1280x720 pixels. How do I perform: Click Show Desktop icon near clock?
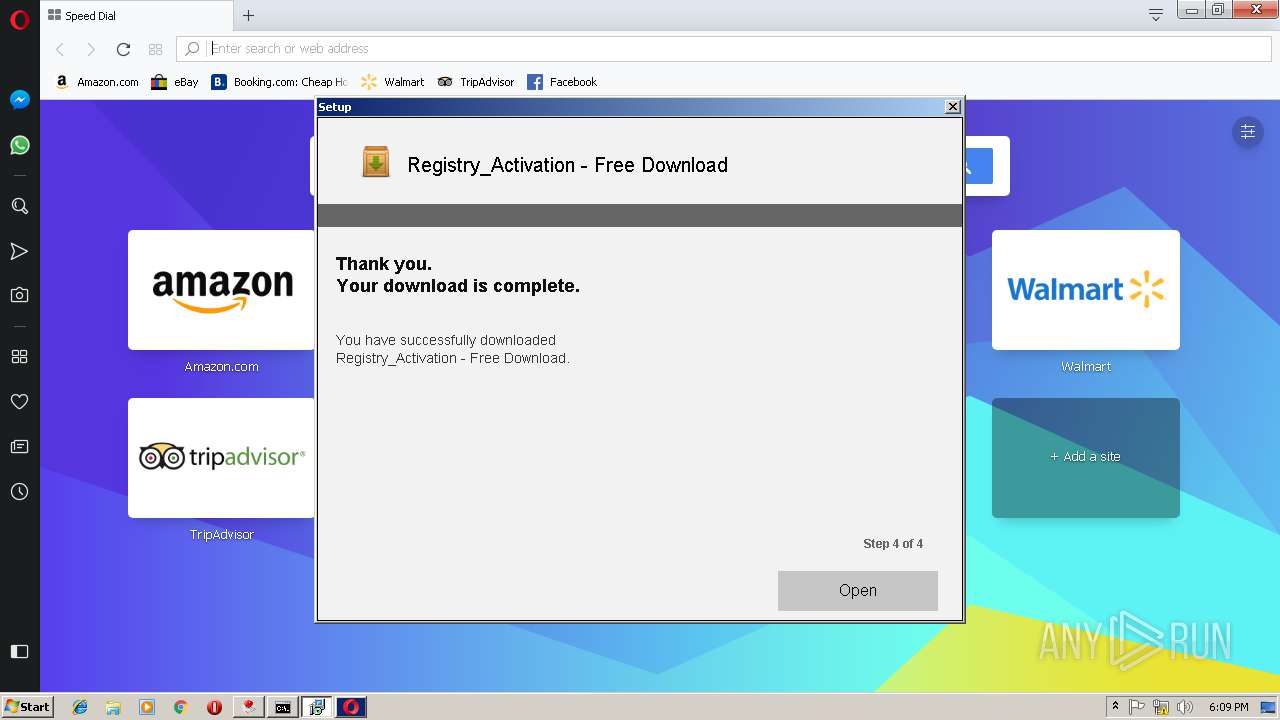pyautogui.click(x=1270, y=707)
